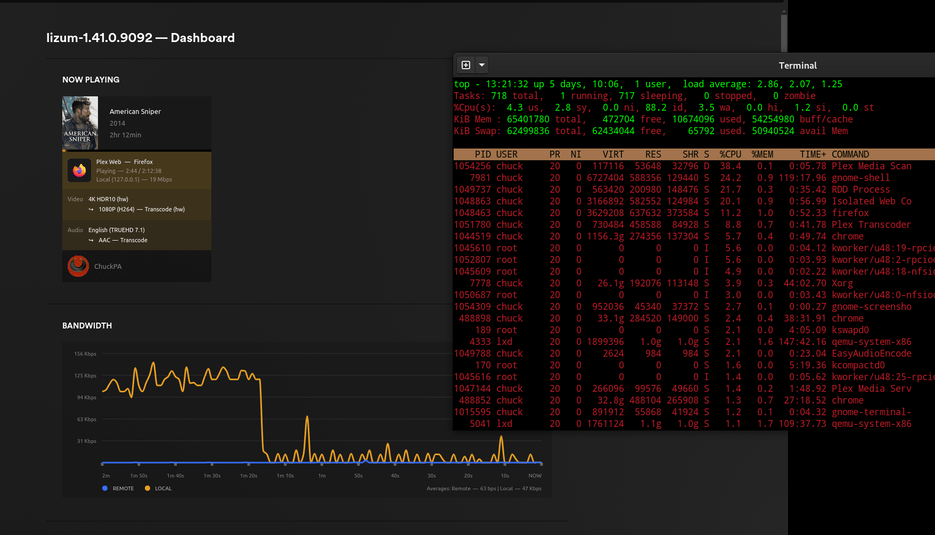Click the BANDWIDTH heading
This screenshot has height=535, width=935.
pyautogui.click(x=87, y=326)
